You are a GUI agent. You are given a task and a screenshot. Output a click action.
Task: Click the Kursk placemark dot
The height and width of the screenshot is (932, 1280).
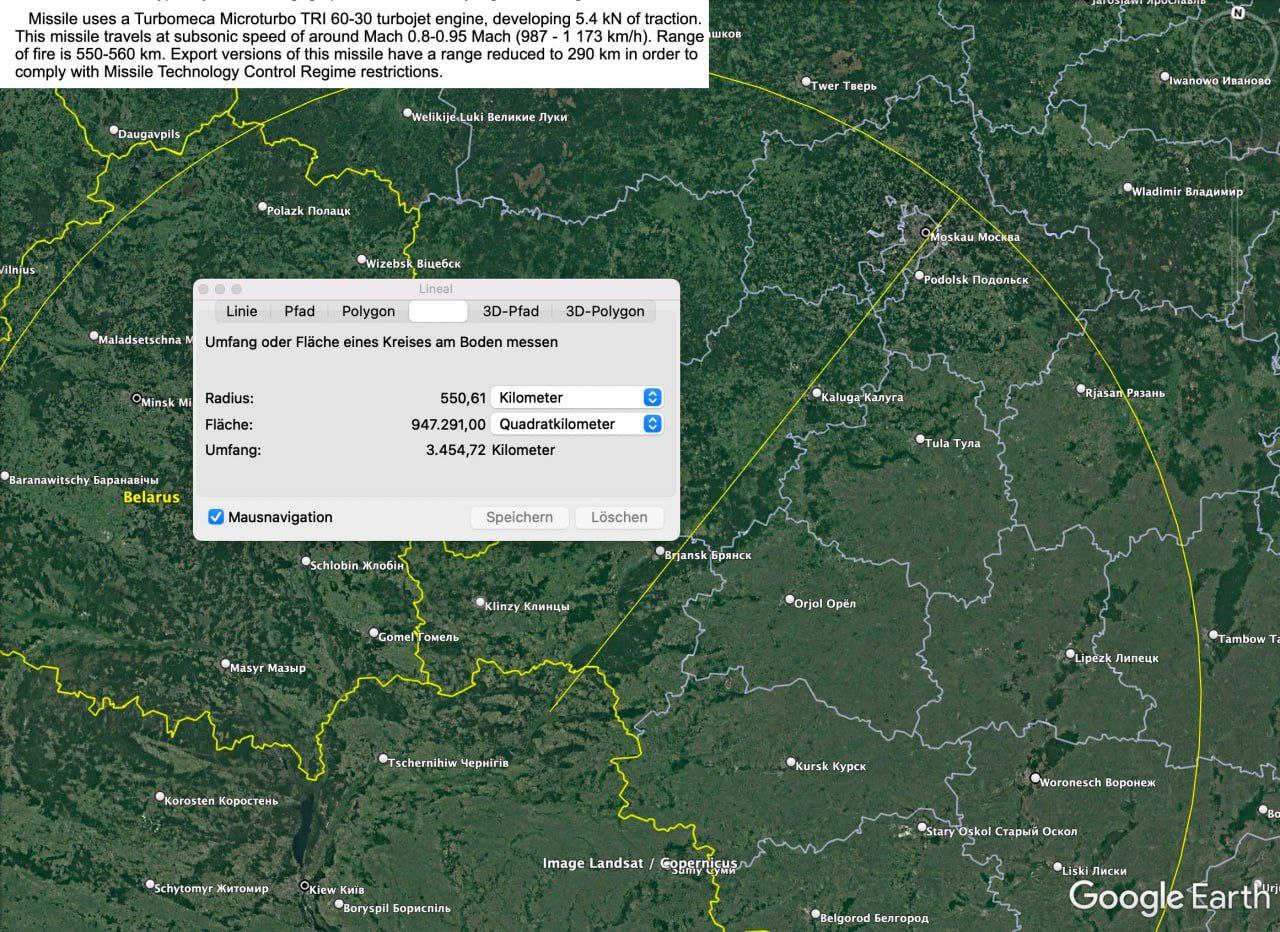[791, 763]
